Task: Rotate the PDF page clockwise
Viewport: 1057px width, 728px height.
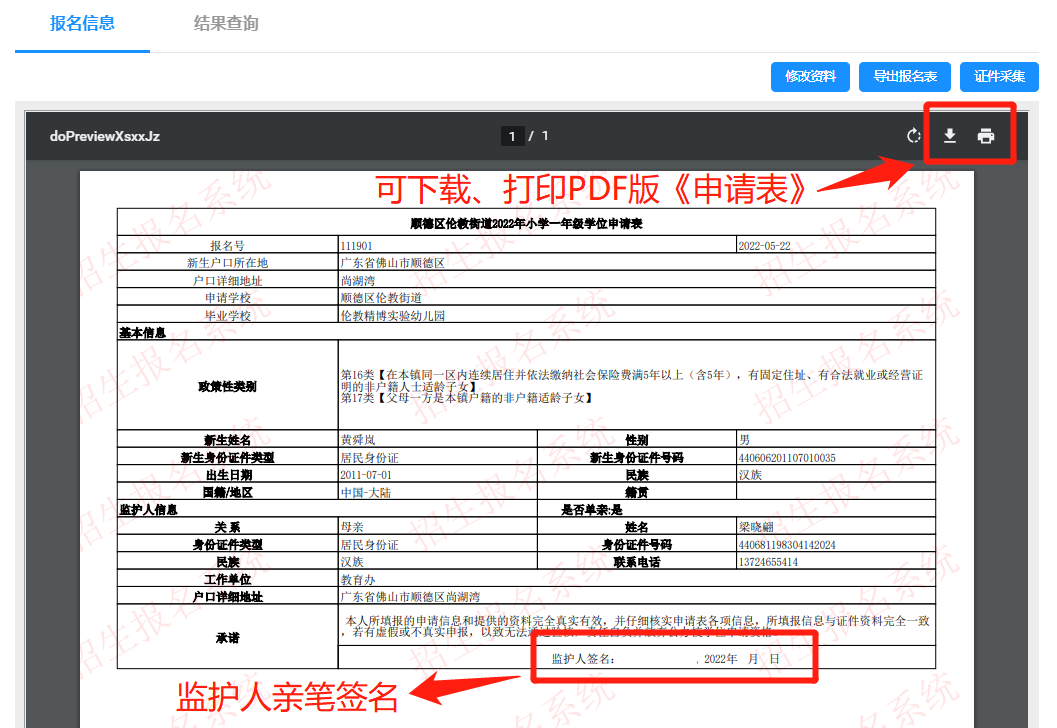Action: [x=913, y=136]
